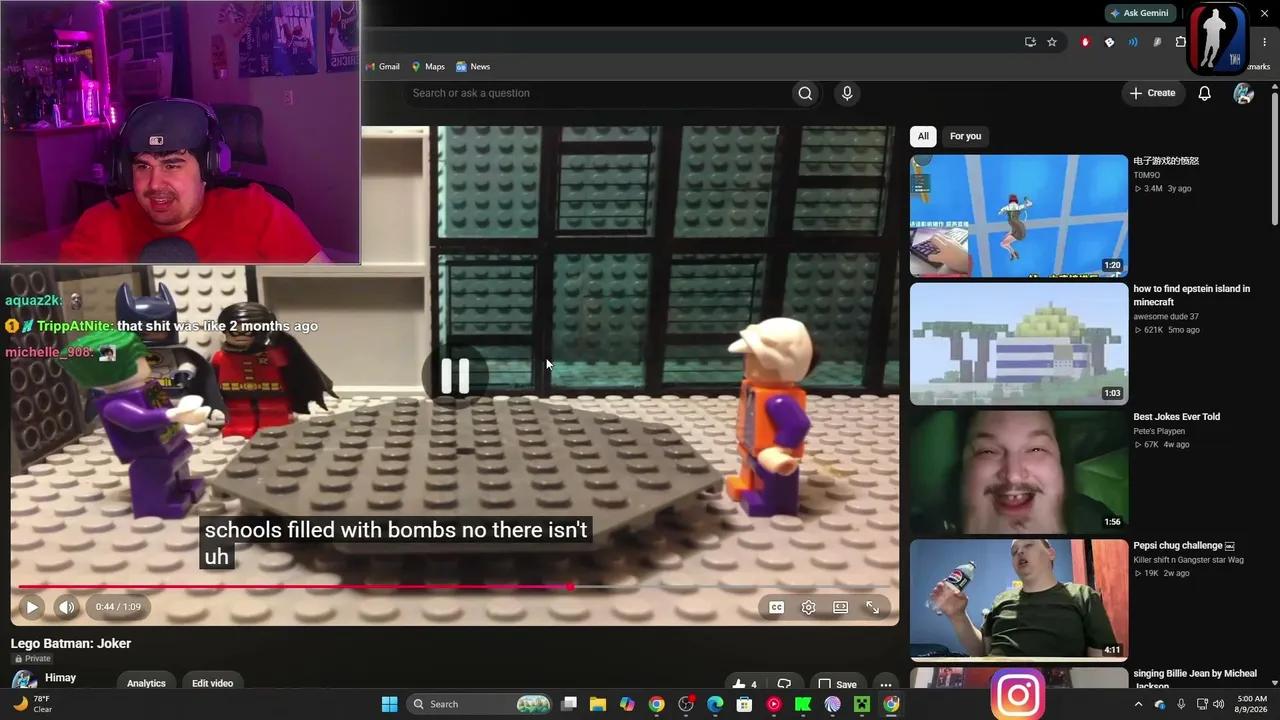Open the player settings gear
Image resolution: width=1280 pixels, height=720 pixels.
808,607
